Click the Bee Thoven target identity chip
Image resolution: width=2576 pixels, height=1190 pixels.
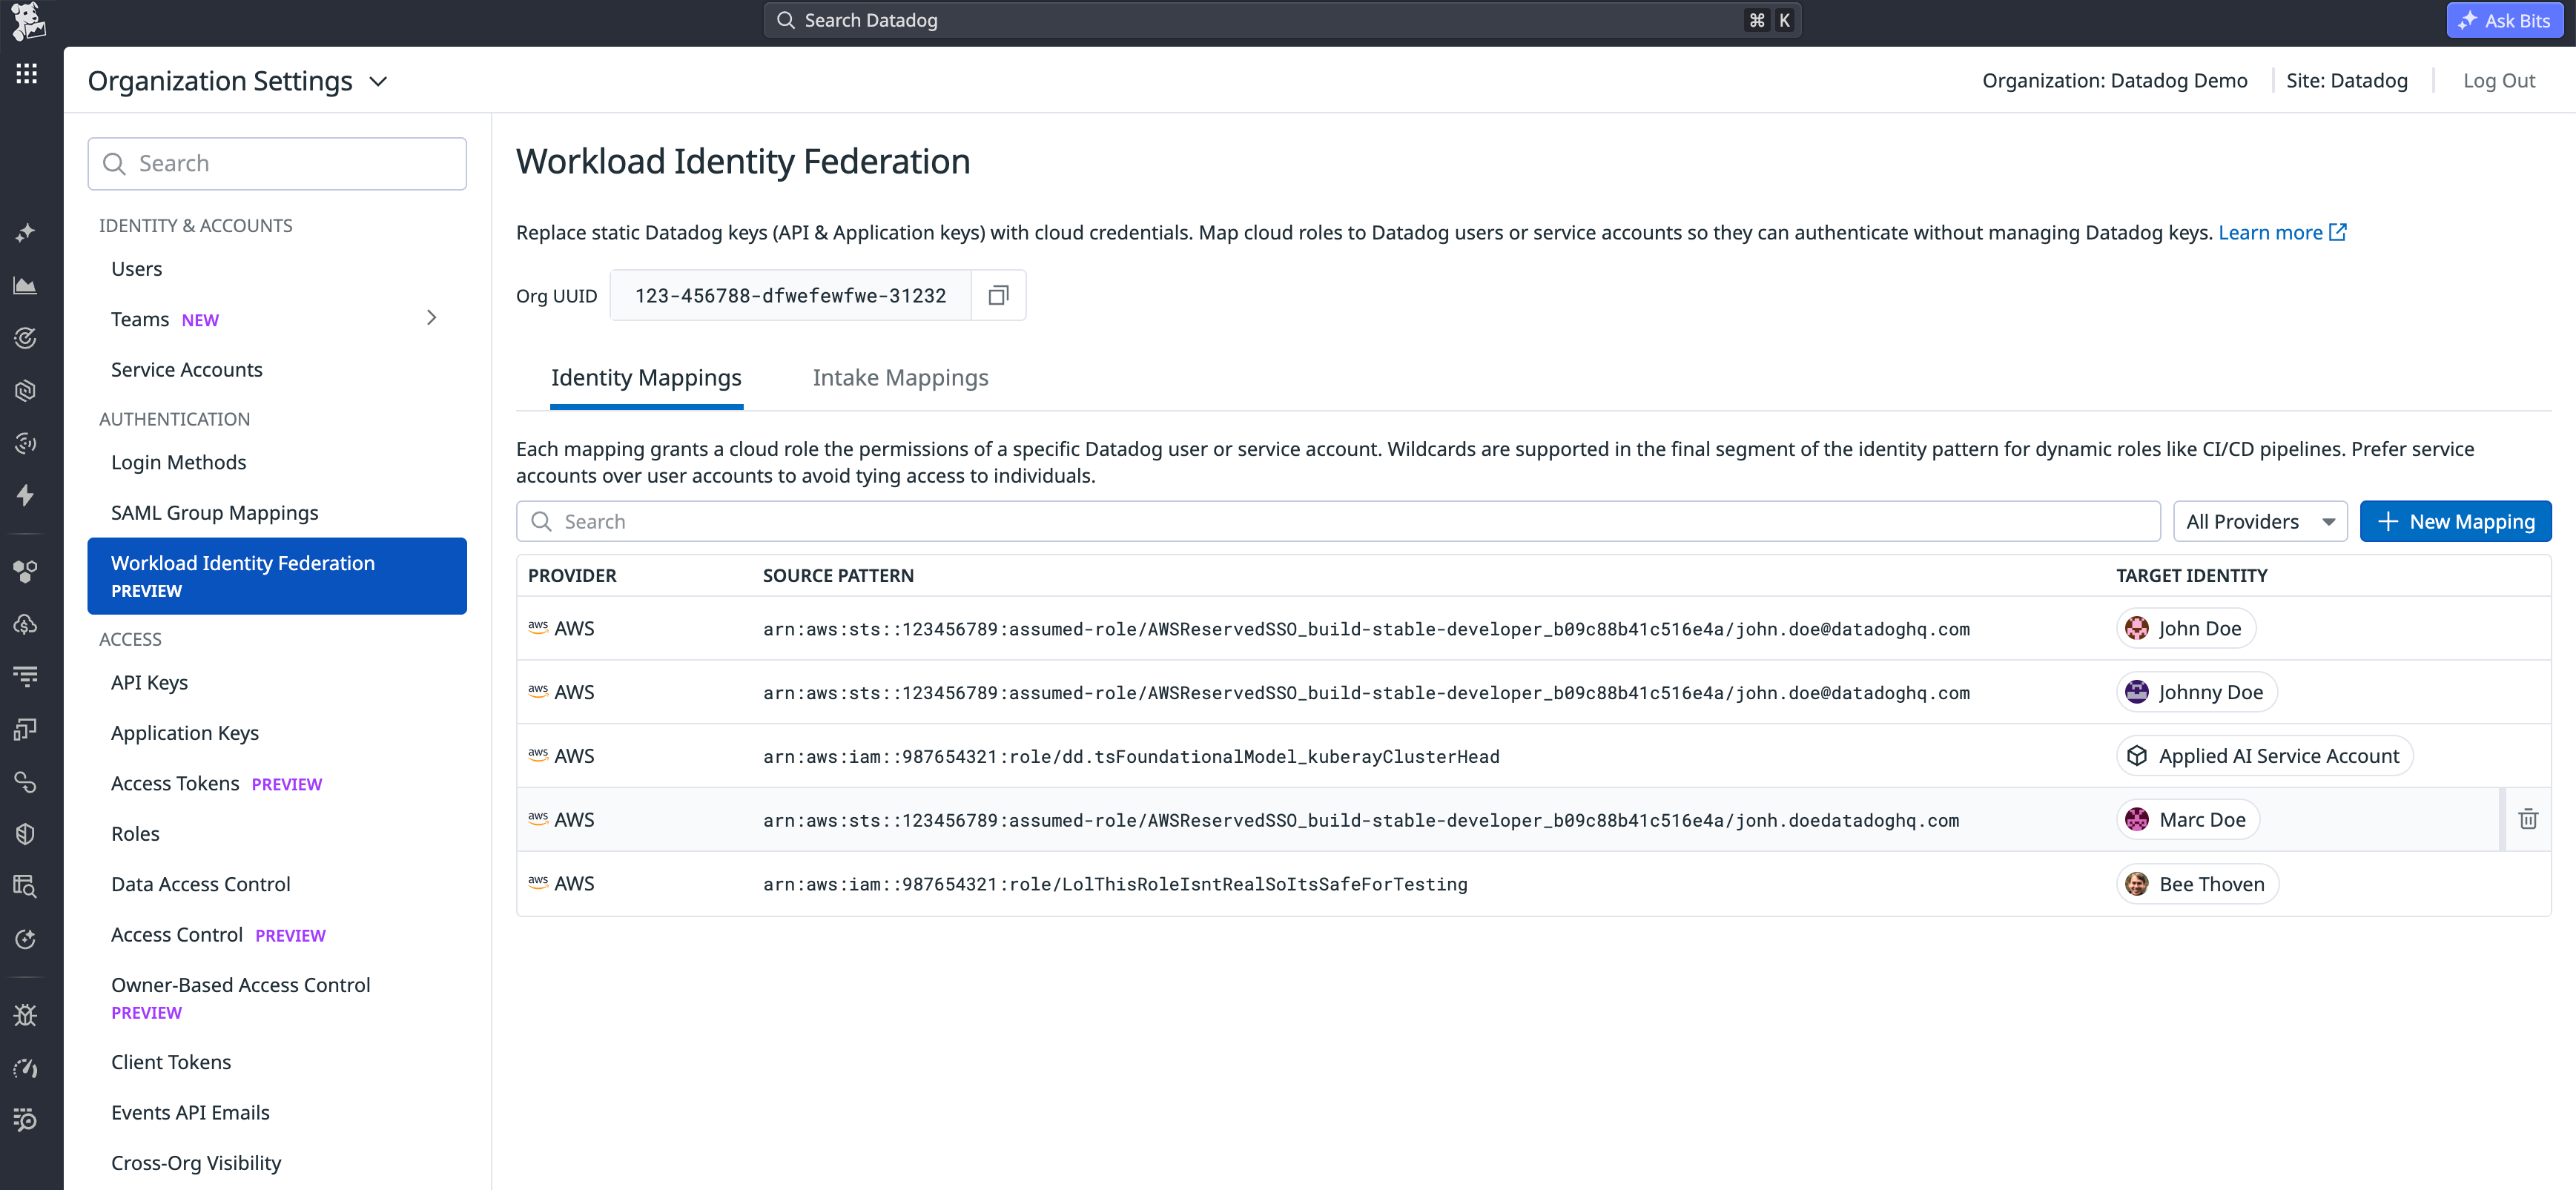point(2198,884)
